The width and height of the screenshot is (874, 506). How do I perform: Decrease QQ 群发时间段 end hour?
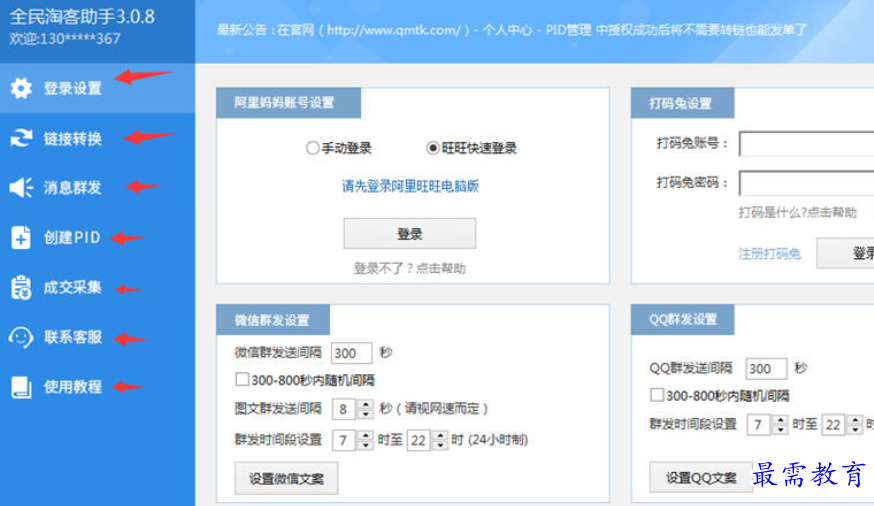[x=856, y=430]
